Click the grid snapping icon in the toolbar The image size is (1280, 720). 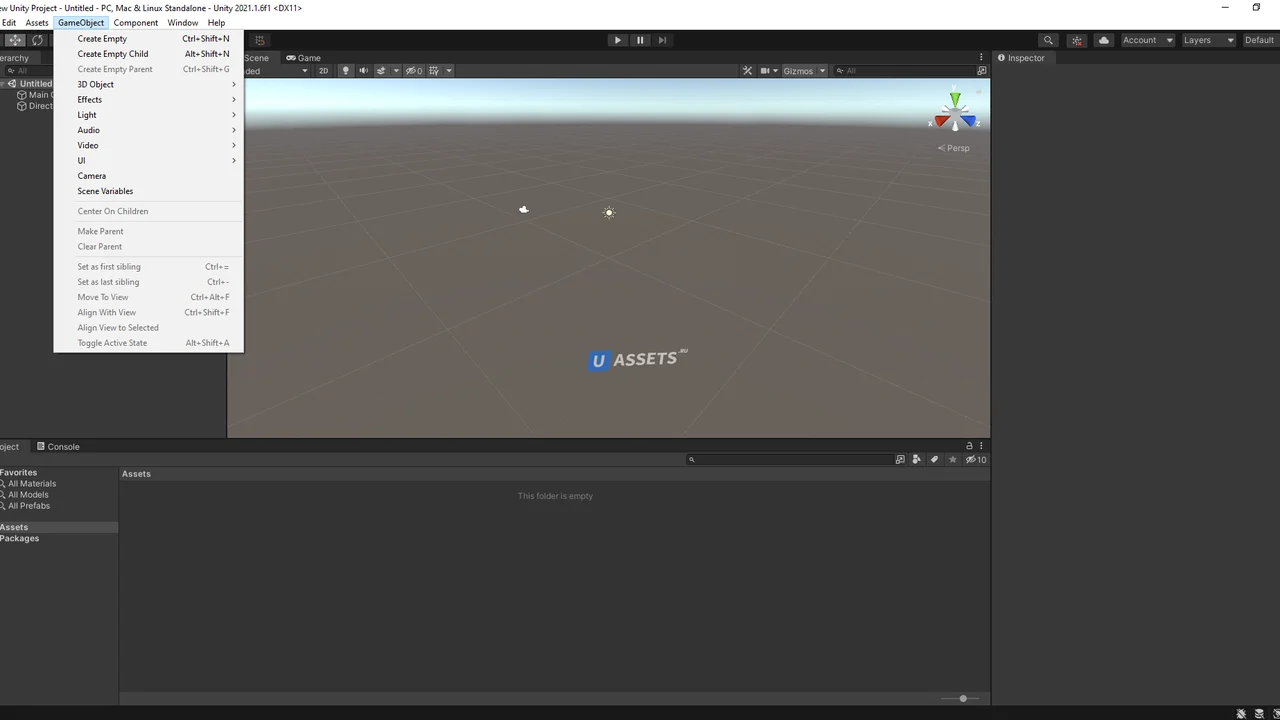click(260, 40)
